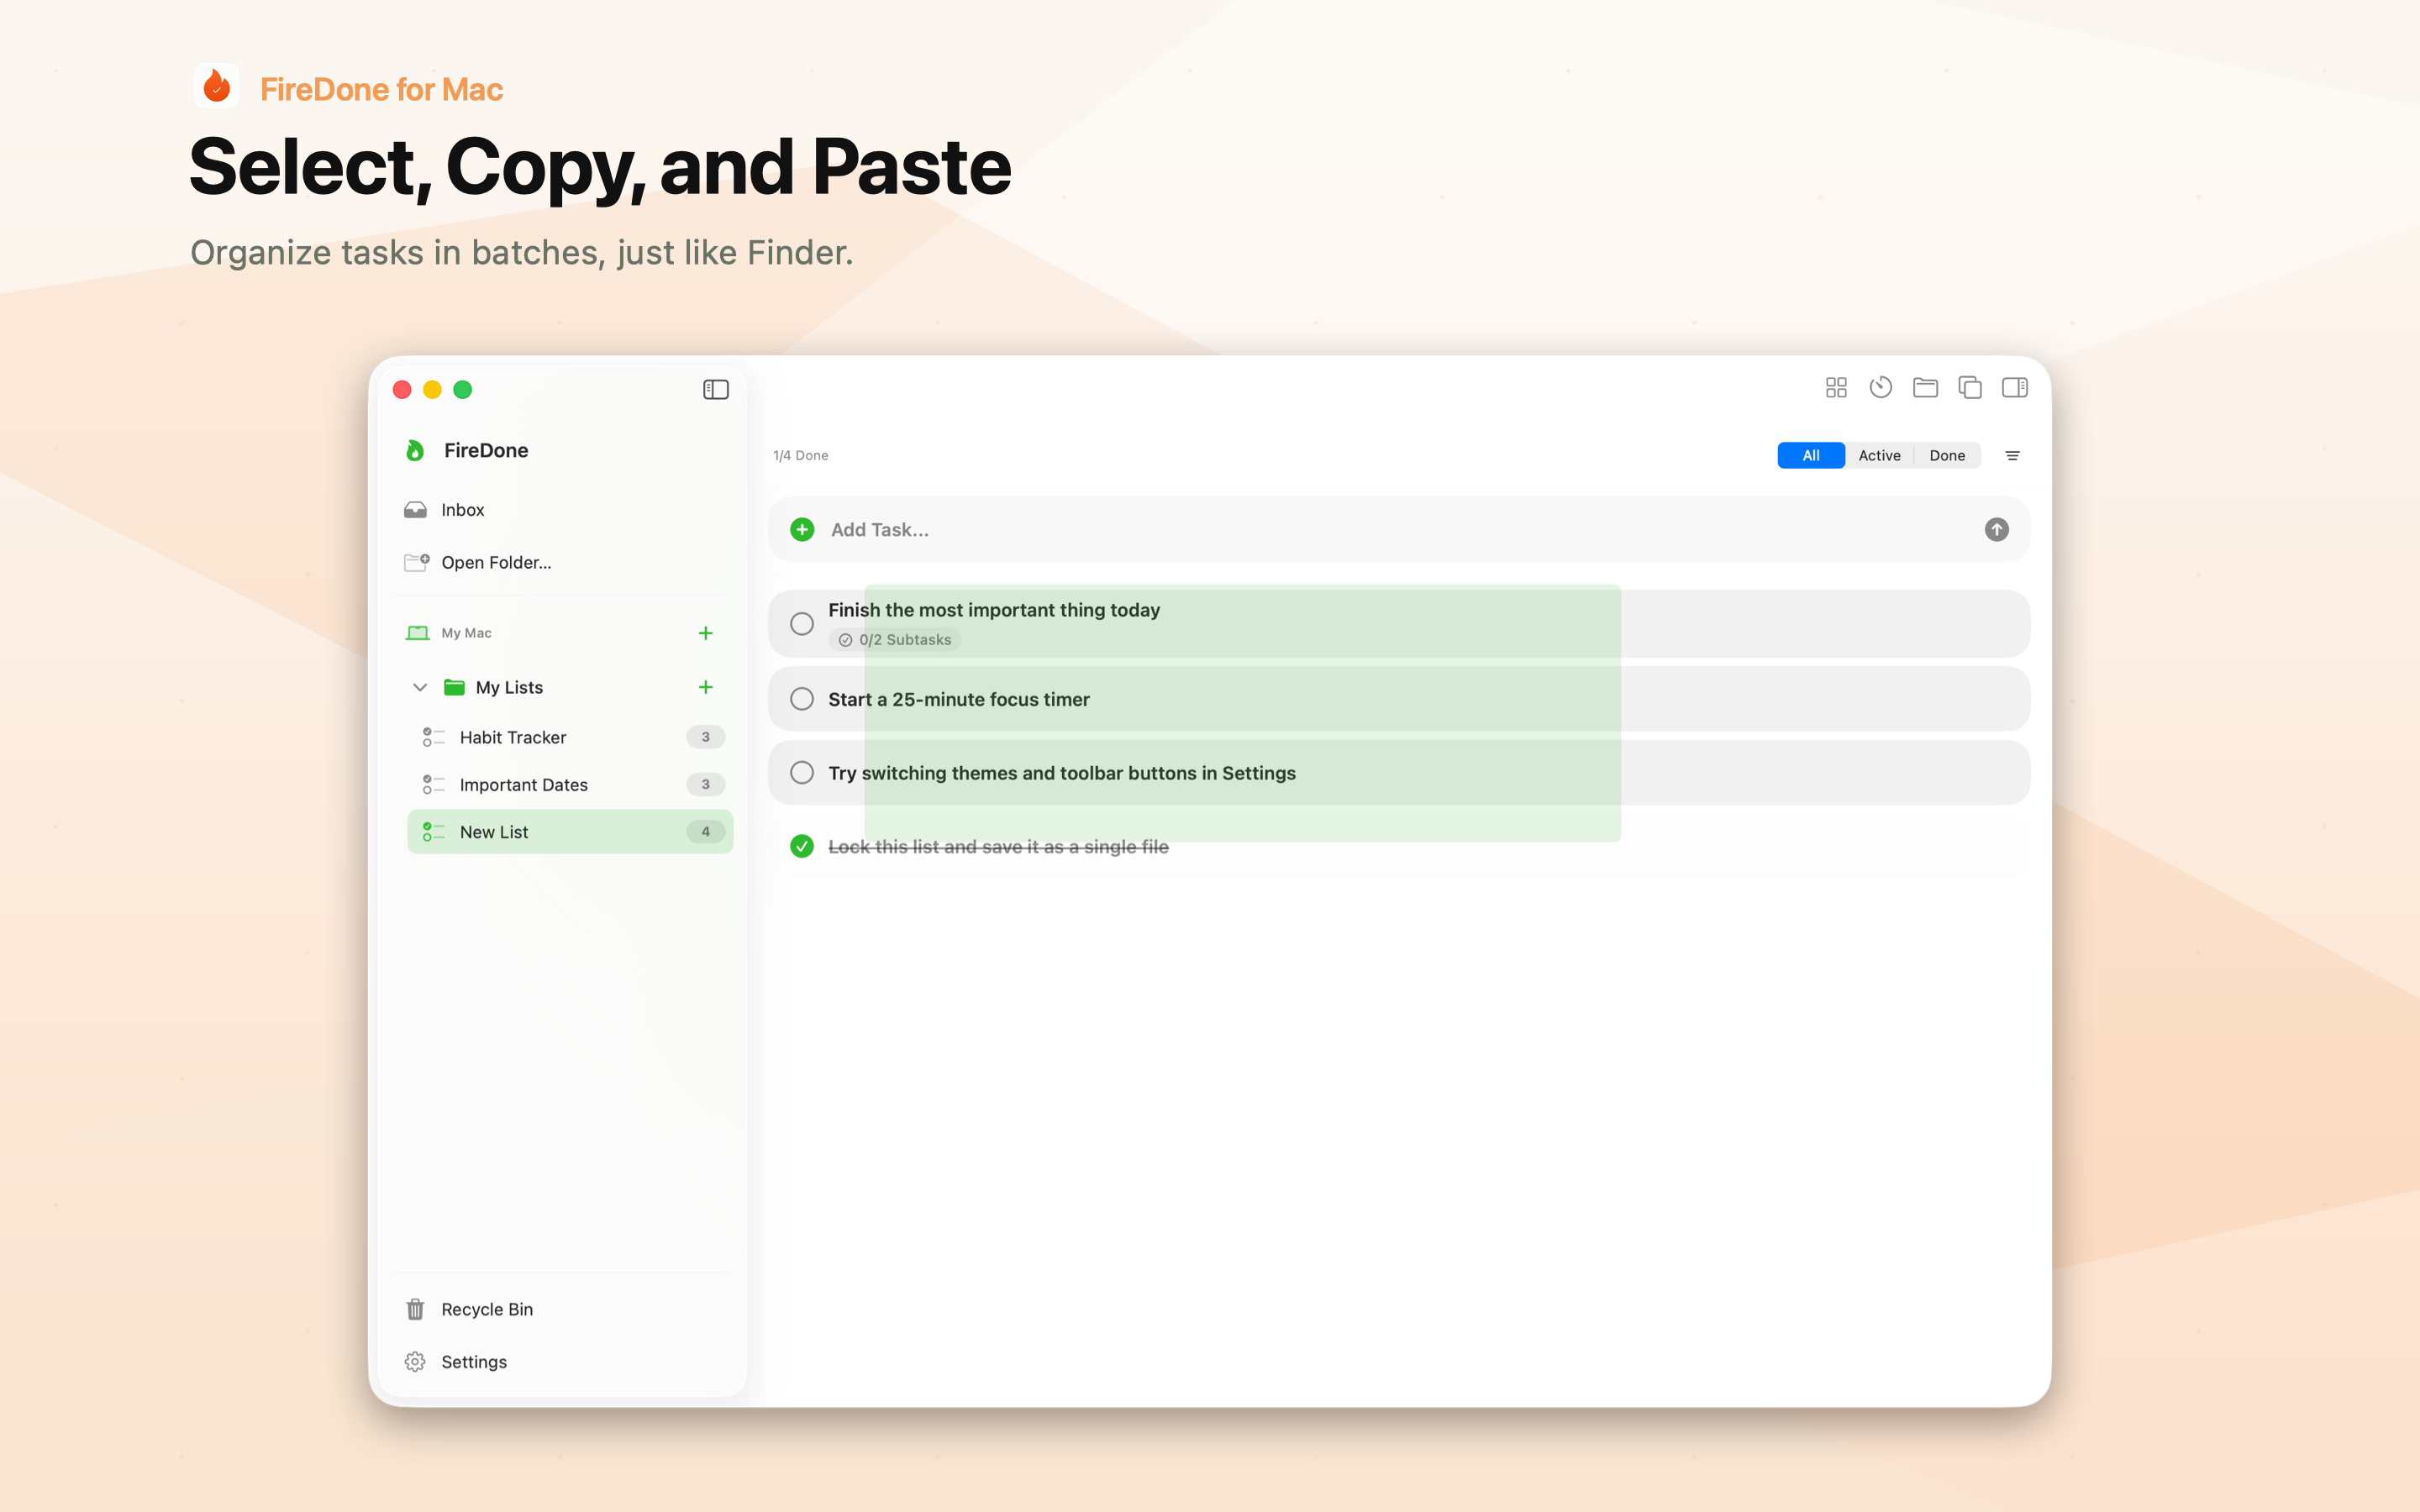2420x1512 pixels.
Task: Click the FireDone title in the sidebar
Action: coord(486,451)
